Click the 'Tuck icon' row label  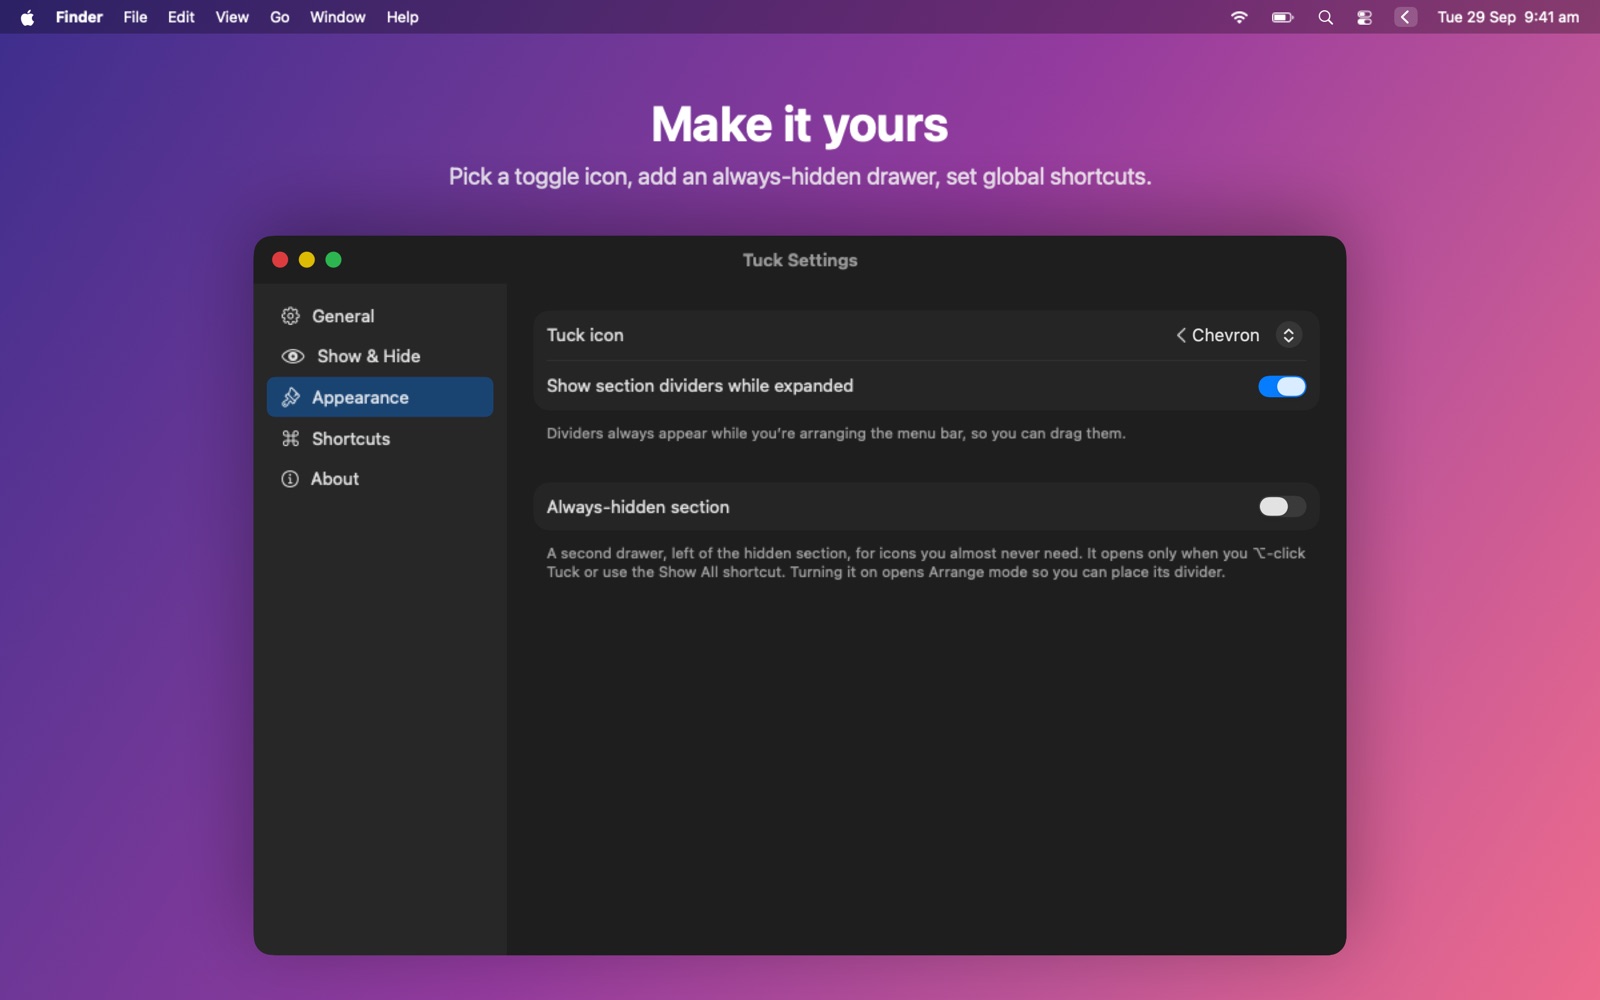pos(585,335)
